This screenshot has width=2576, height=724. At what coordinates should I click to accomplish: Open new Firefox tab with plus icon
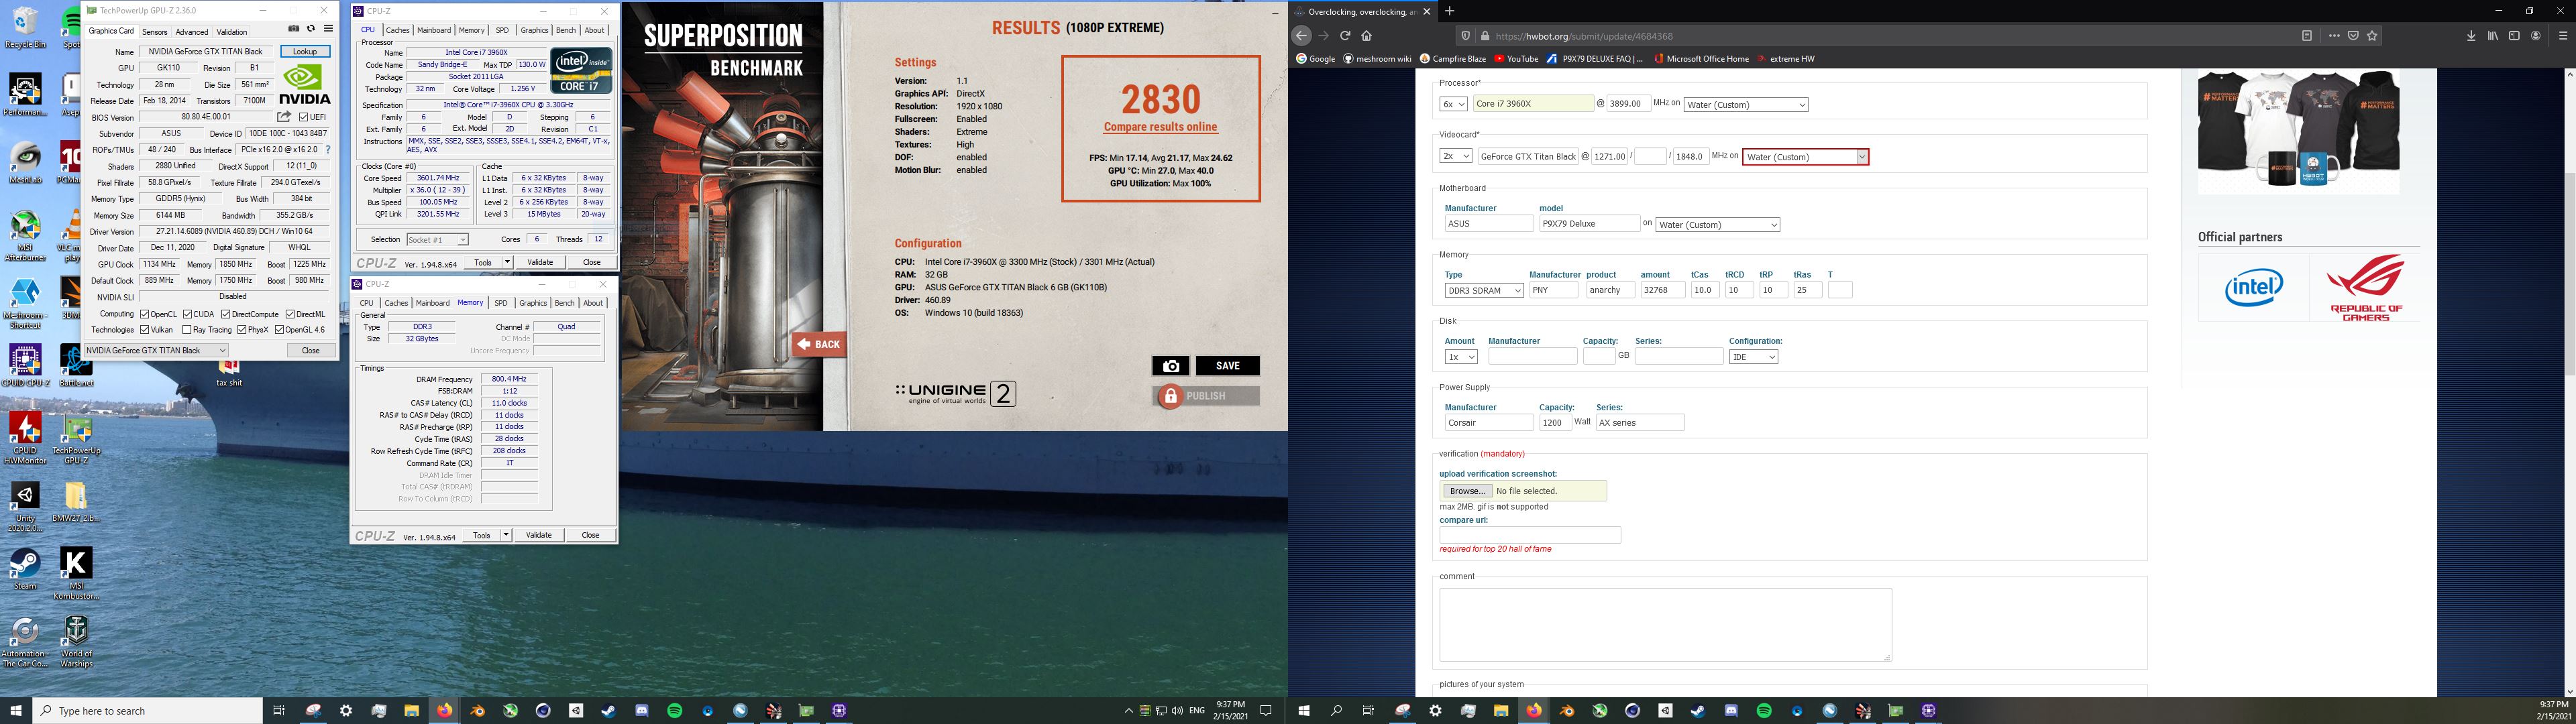(1449, 11)
